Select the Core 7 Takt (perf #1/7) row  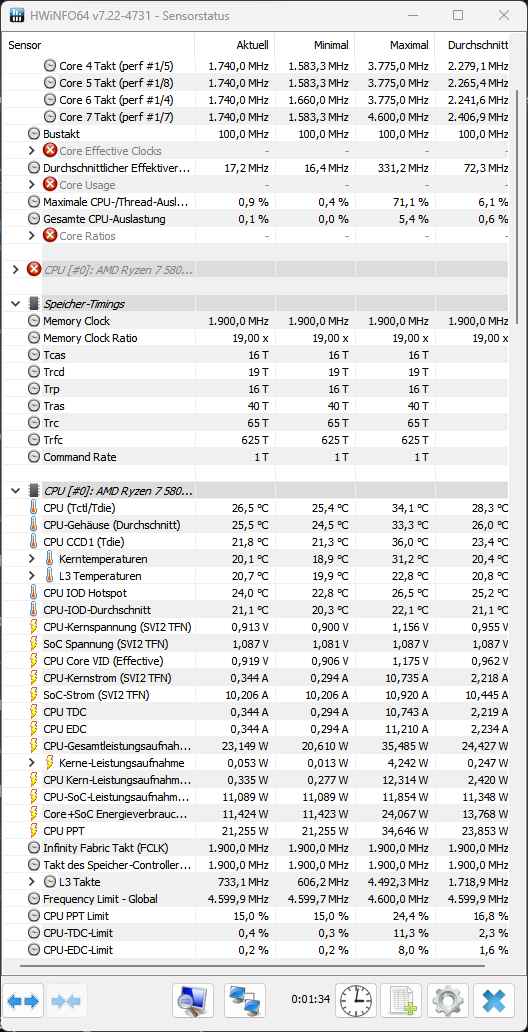point(255,116)
